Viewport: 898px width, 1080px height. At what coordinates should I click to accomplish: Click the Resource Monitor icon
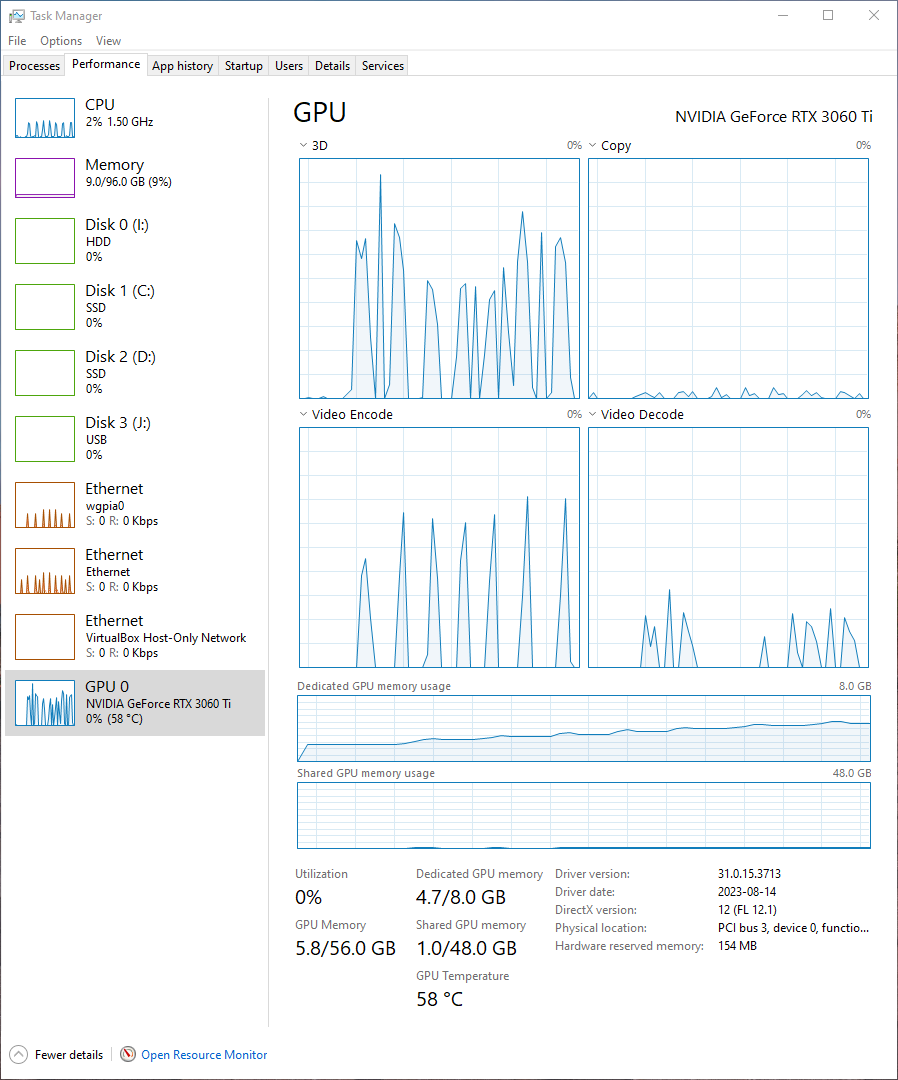128,1054
